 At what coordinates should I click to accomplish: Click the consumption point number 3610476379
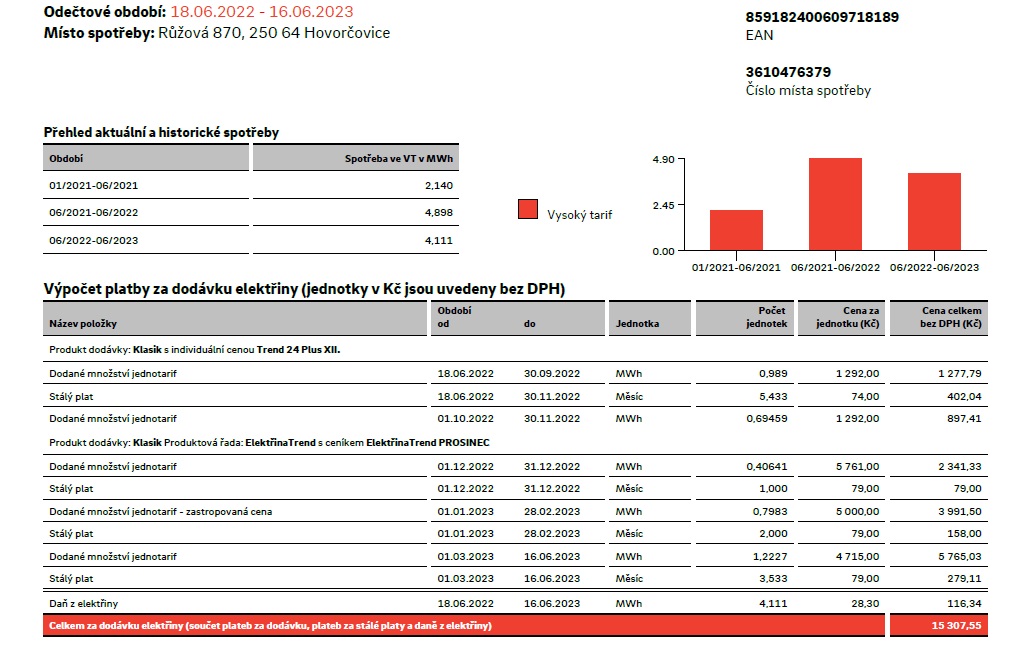[x=788, y=72]
